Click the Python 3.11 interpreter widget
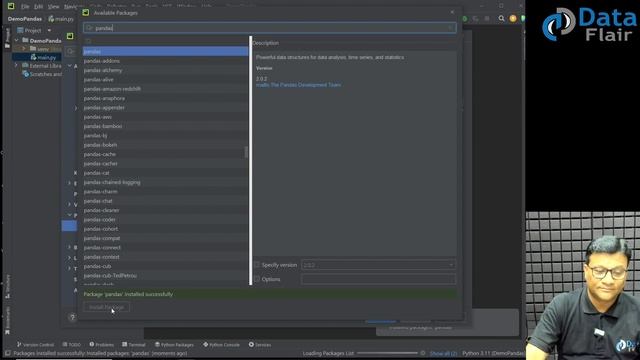Screen dimensions: 640x360 click(x=493, y=353)
